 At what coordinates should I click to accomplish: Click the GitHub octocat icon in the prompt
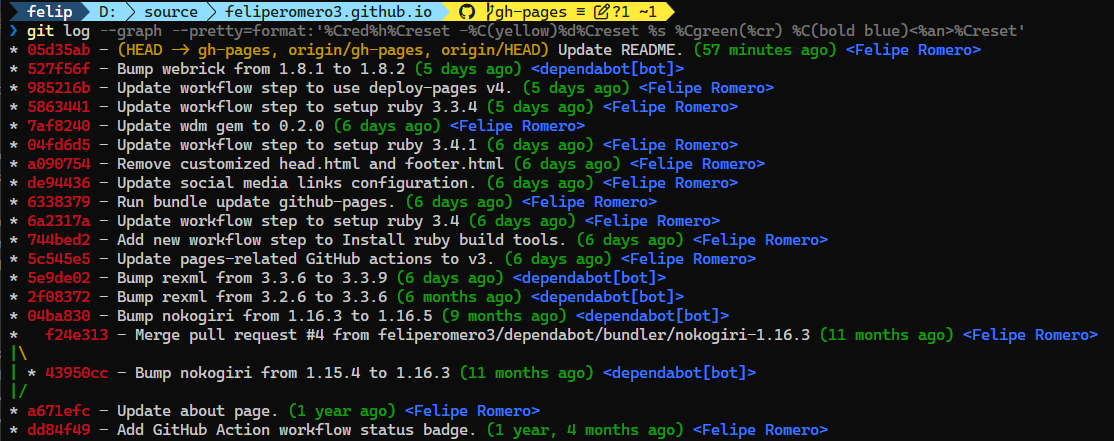click(467, 11)
